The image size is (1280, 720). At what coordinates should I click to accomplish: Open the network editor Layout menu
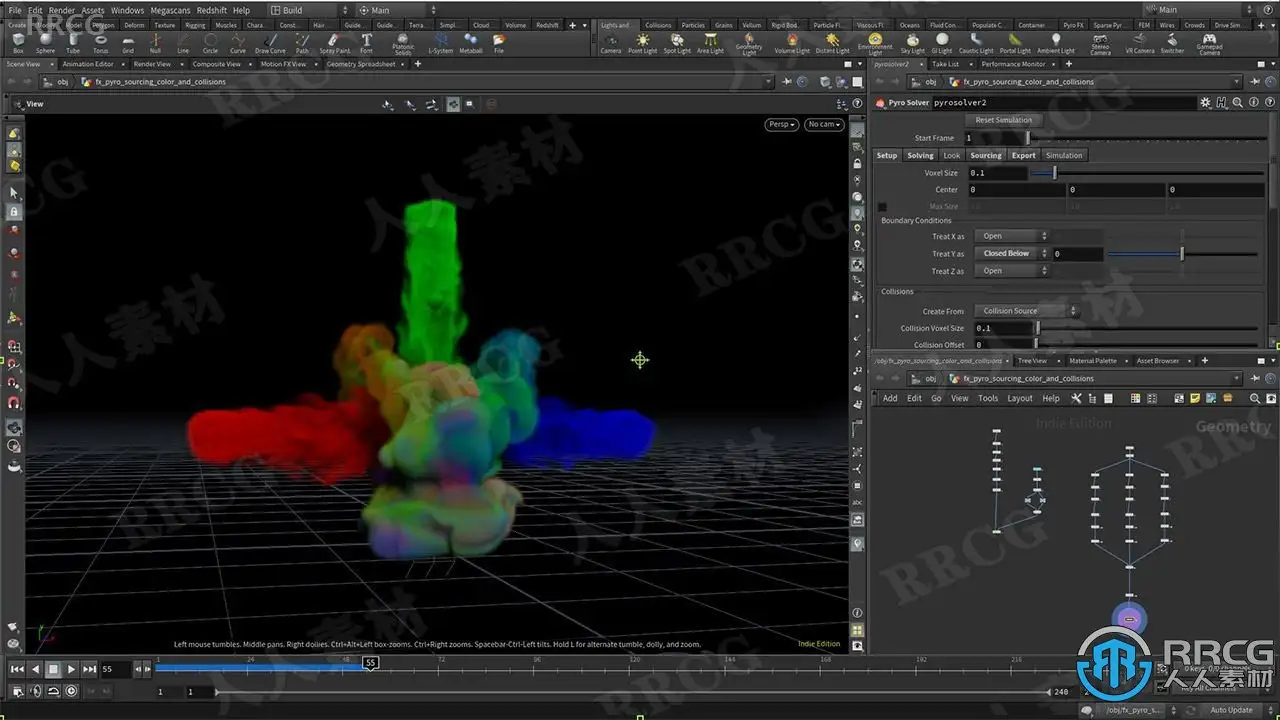coord(1020,398)
